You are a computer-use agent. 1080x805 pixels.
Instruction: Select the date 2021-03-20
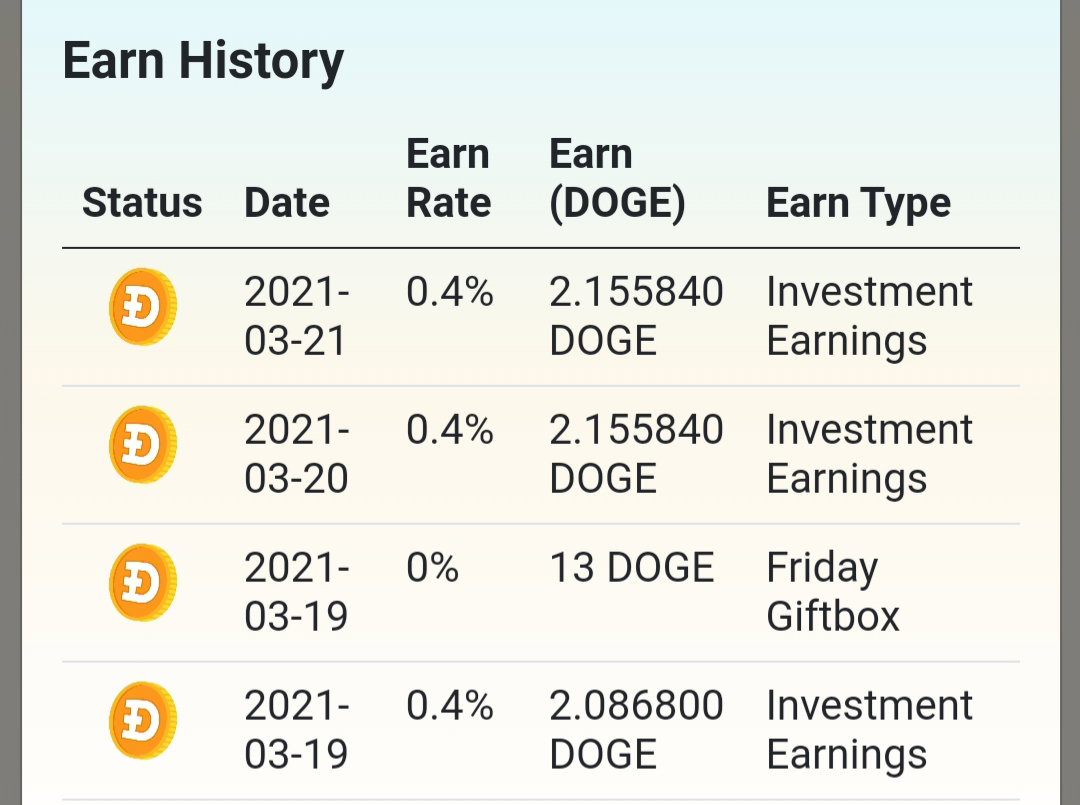pos(297,454)
